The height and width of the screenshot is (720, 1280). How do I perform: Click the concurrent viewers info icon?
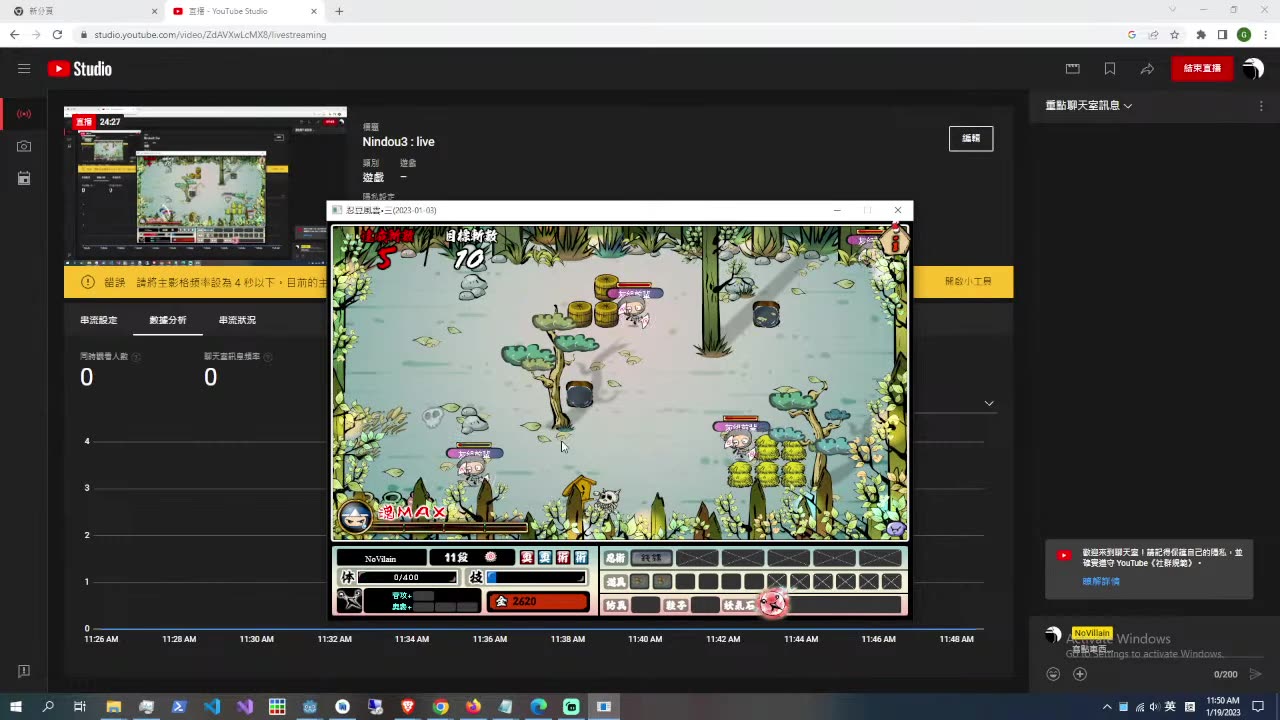click(x=136, y=357)
